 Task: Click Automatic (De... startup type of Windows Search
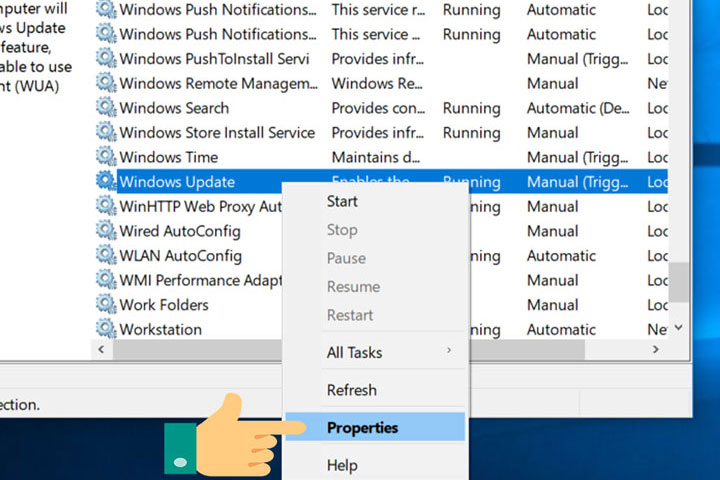coord(578,108)
